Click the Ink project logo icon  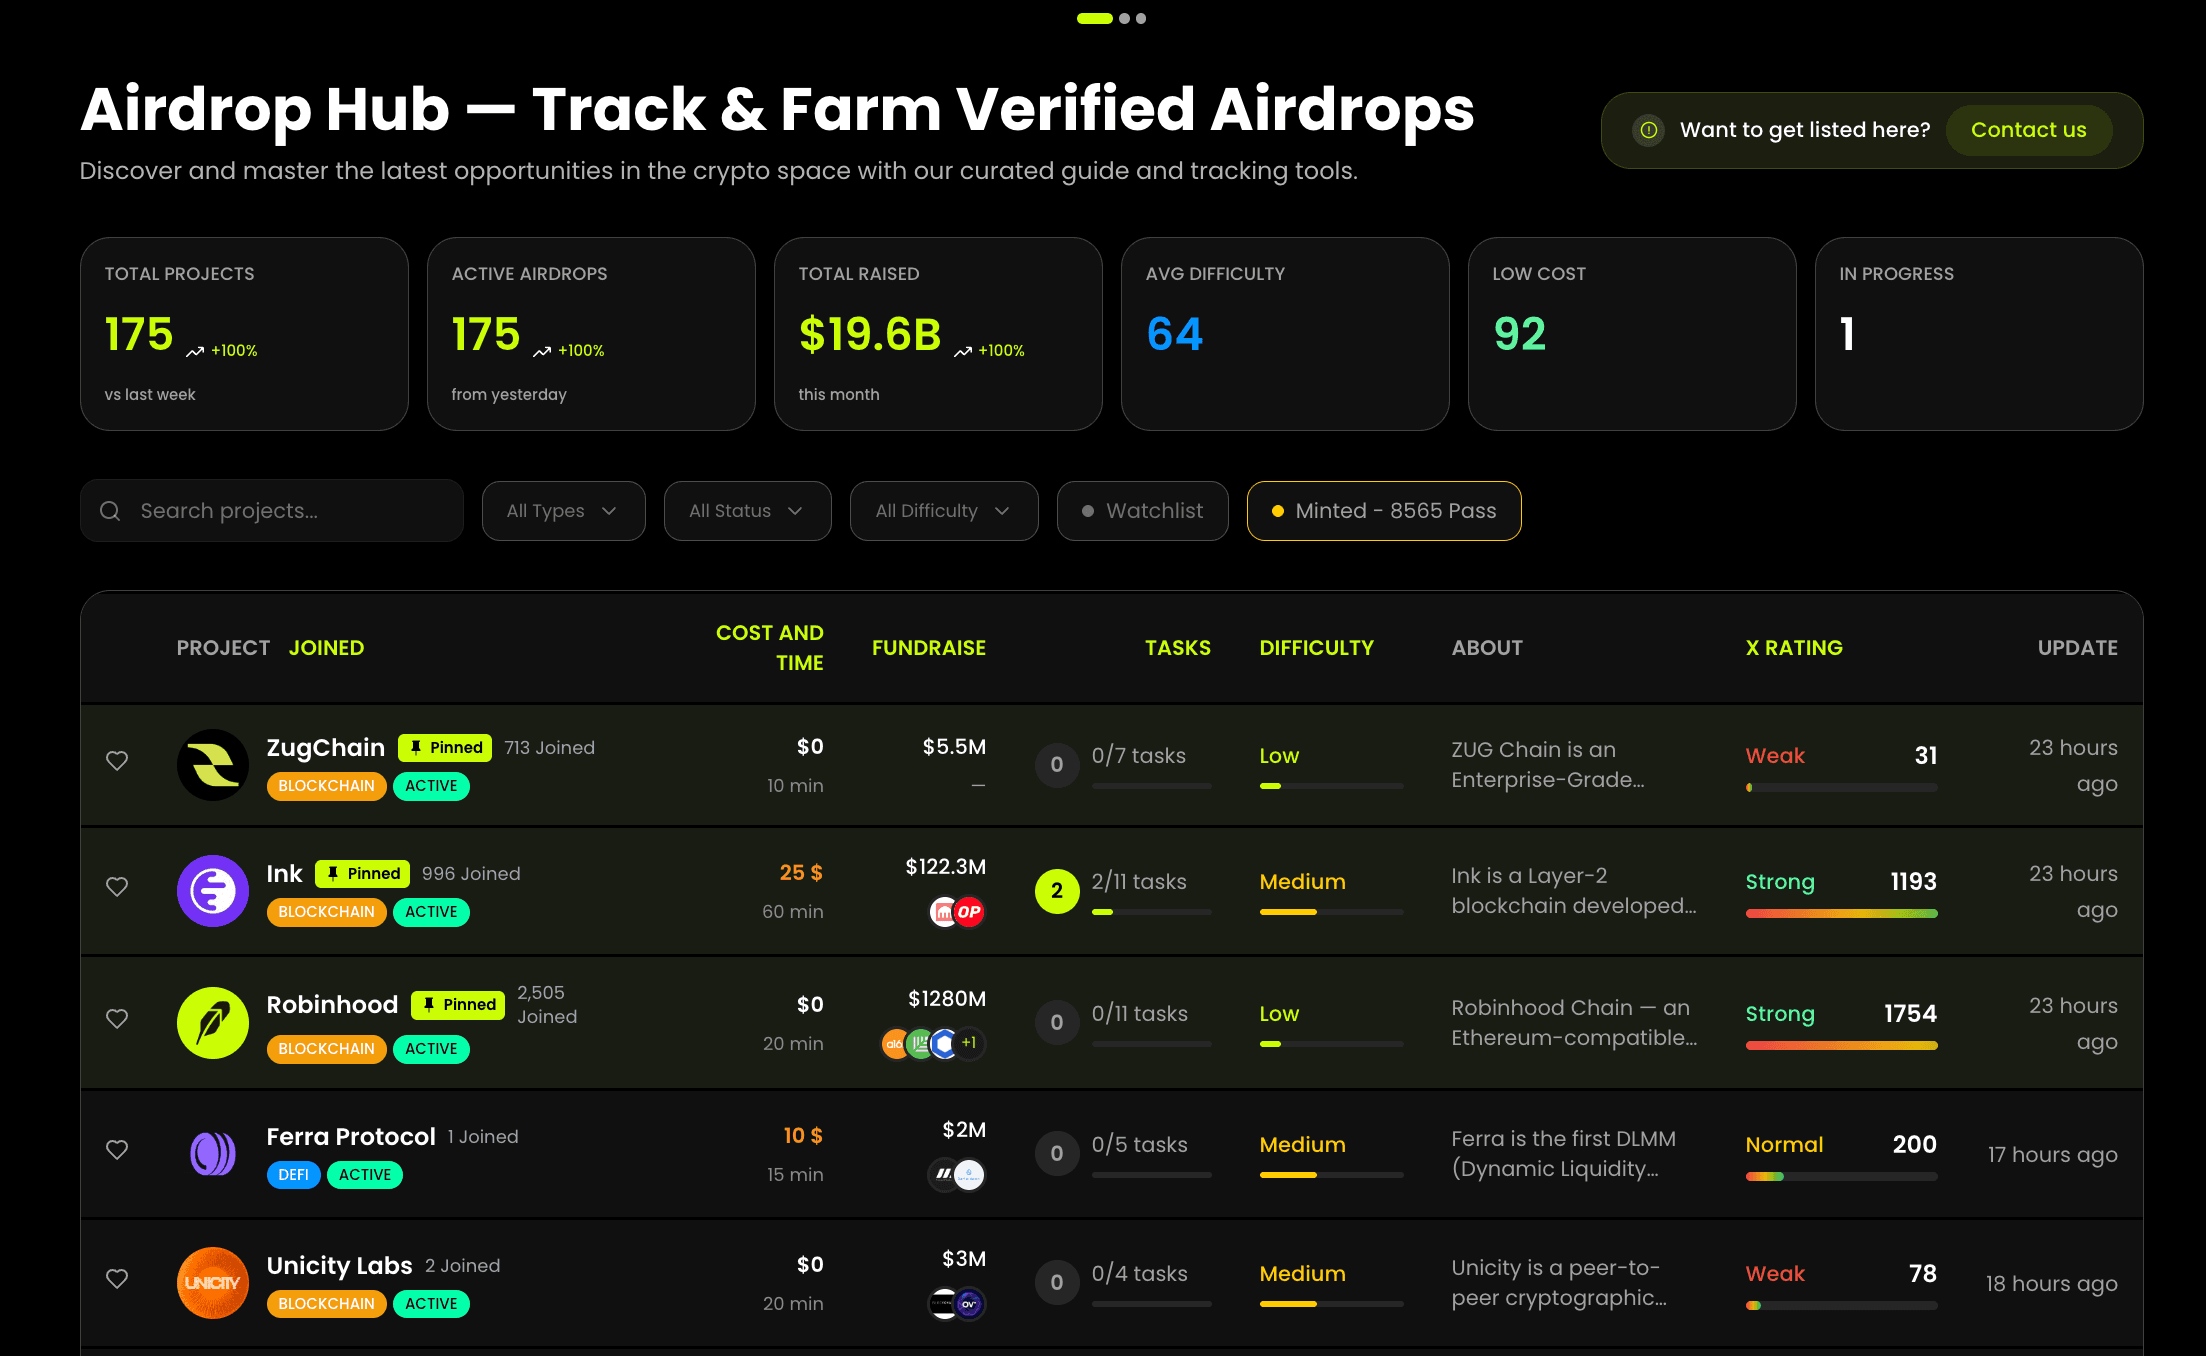(x=212, y=890)
